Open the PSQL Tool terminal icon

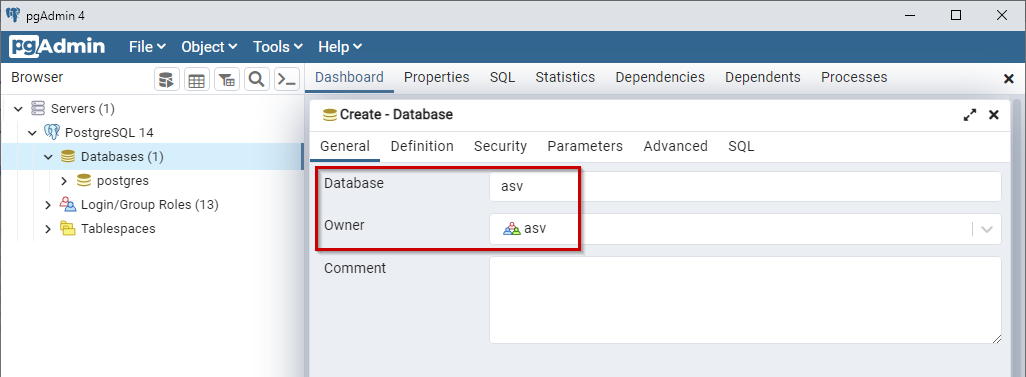point(287,80)
